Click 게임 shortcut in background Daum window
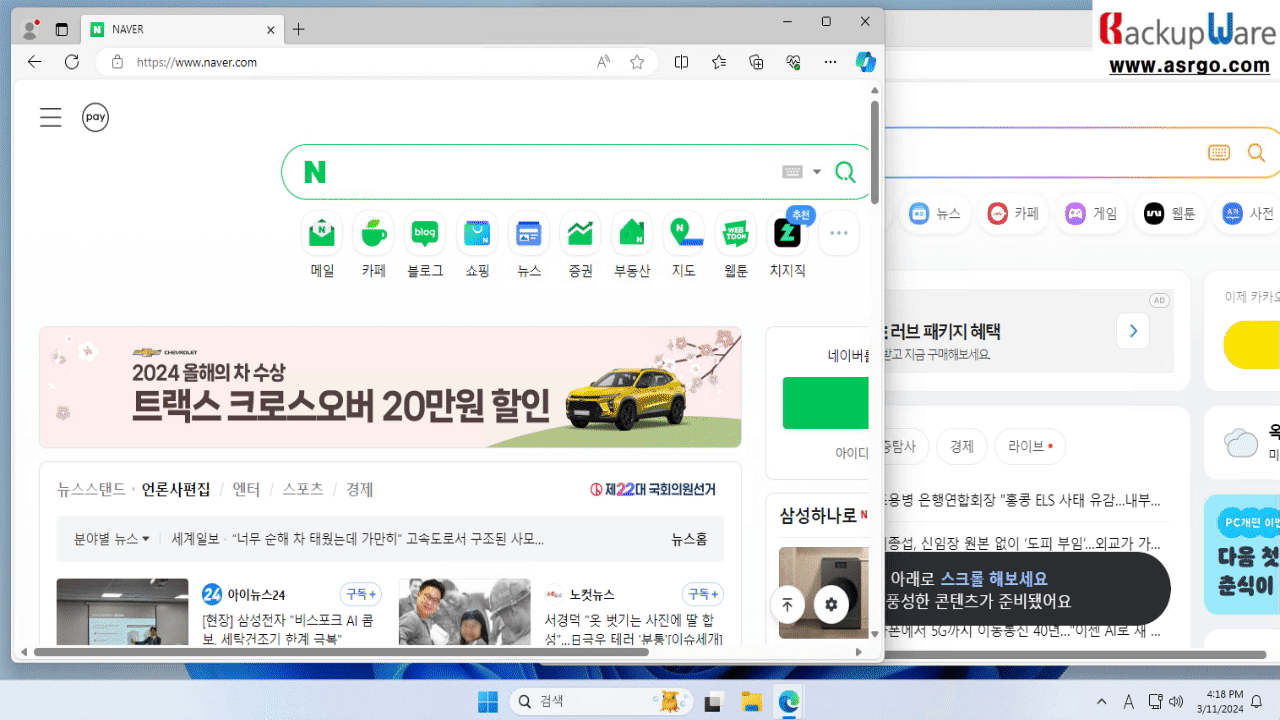 [x=1091, y=213]
